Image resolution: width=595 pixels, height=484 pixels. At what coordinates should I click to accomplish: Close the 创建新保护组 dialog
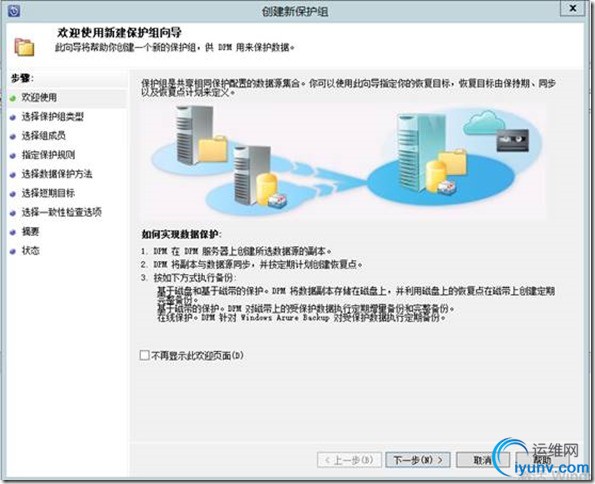(x=573, y=8)
